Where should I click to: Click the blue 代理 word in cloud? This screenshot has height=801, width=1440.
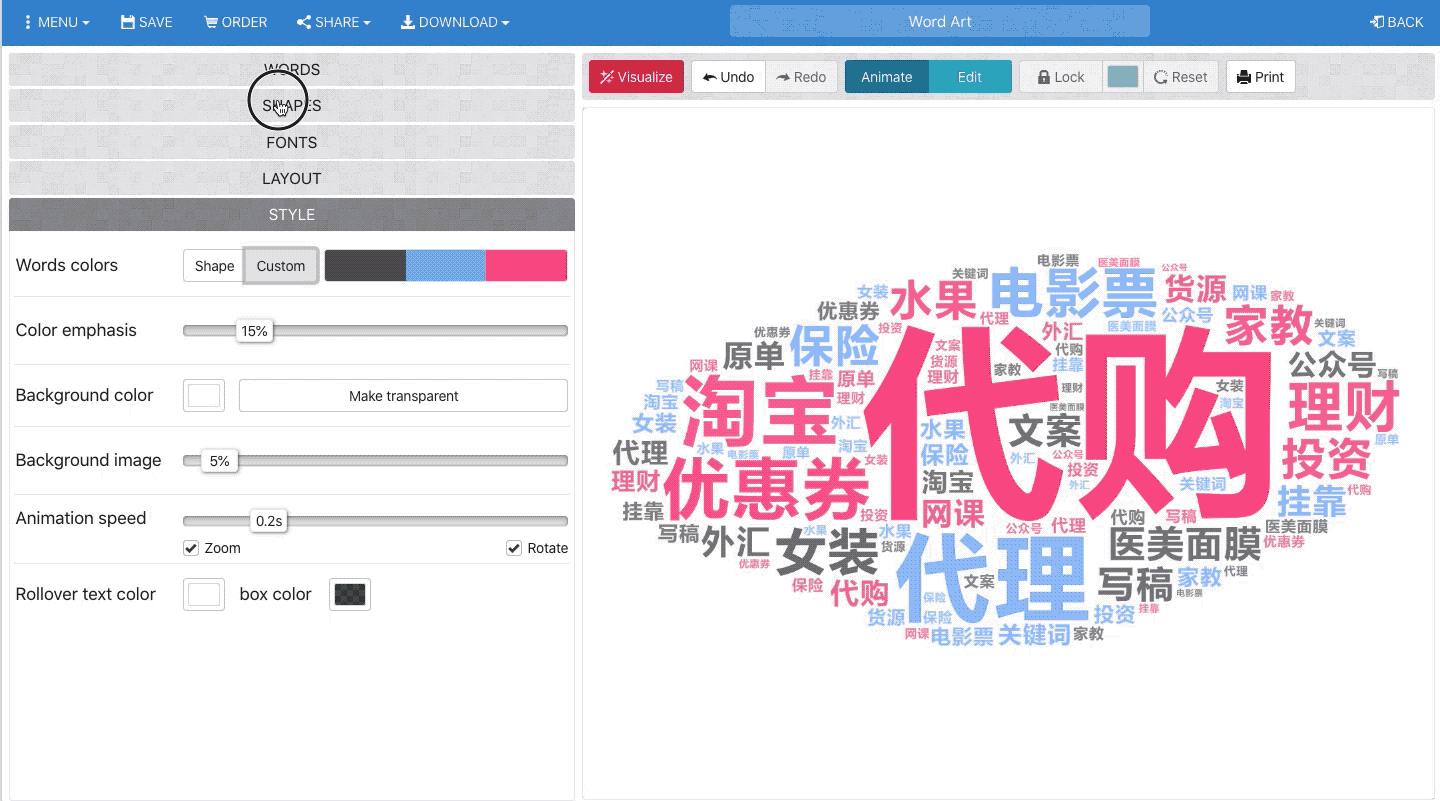(x=992, y=579)
